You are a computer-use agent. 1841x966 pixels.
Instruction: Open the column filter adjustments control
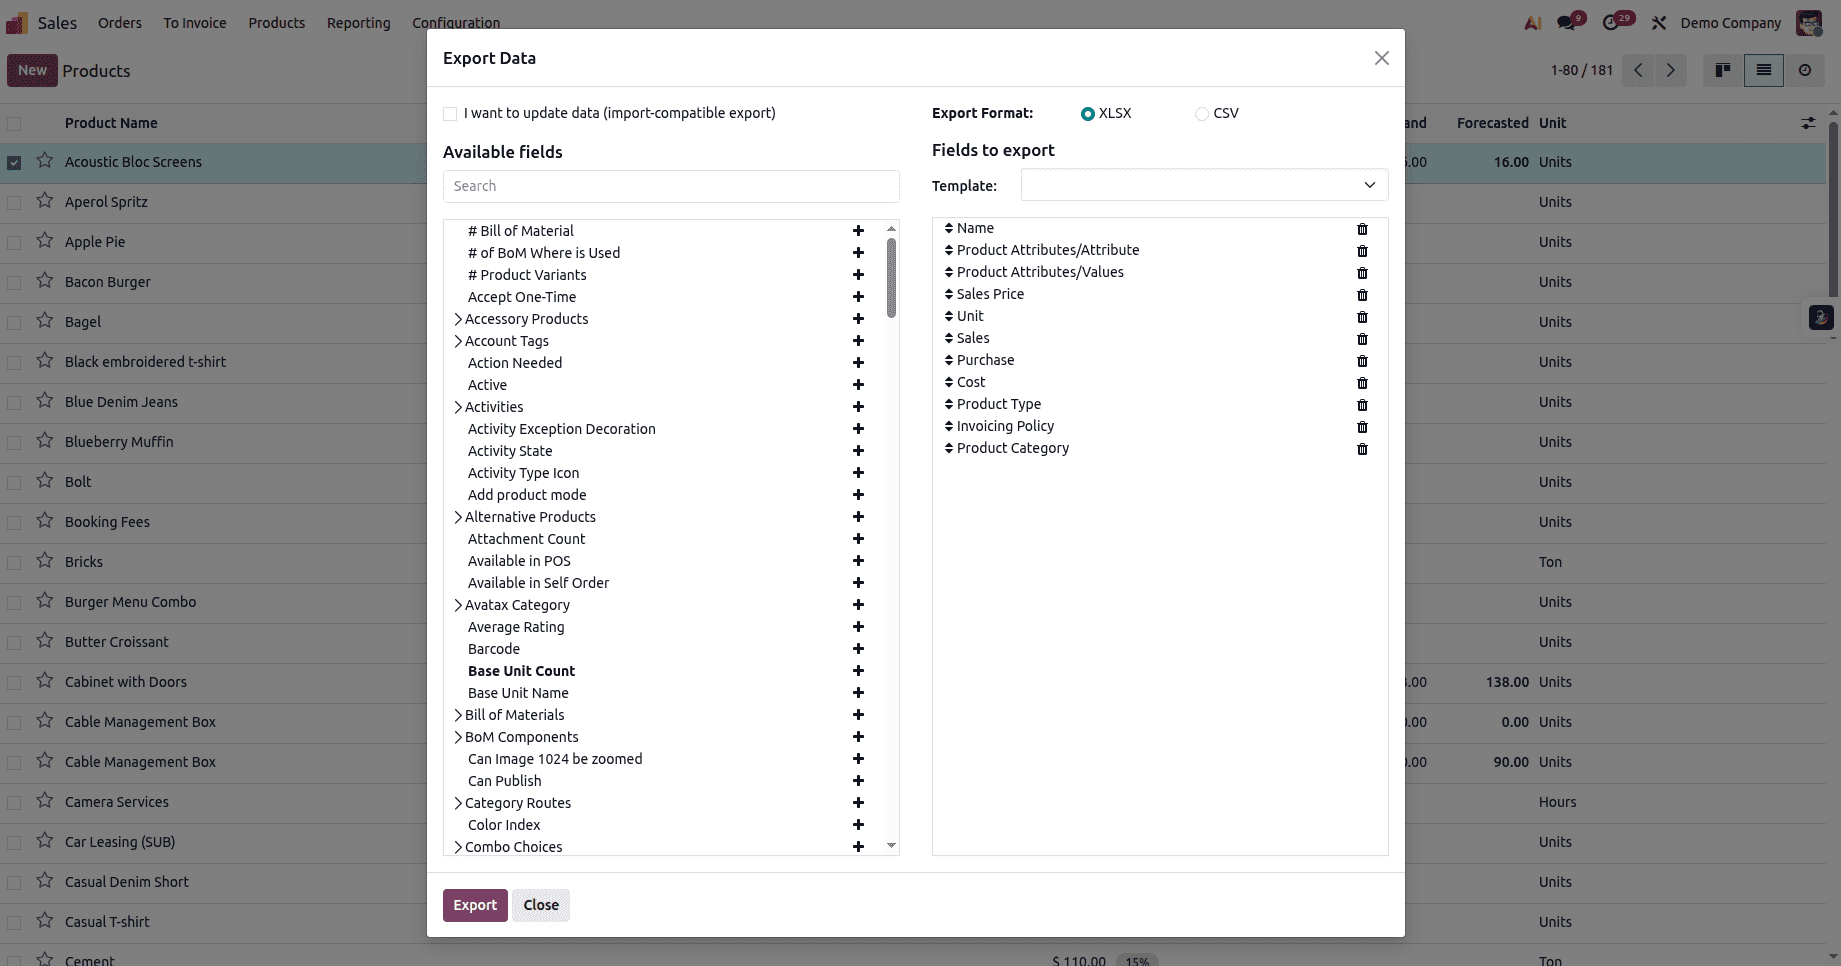1809,122
